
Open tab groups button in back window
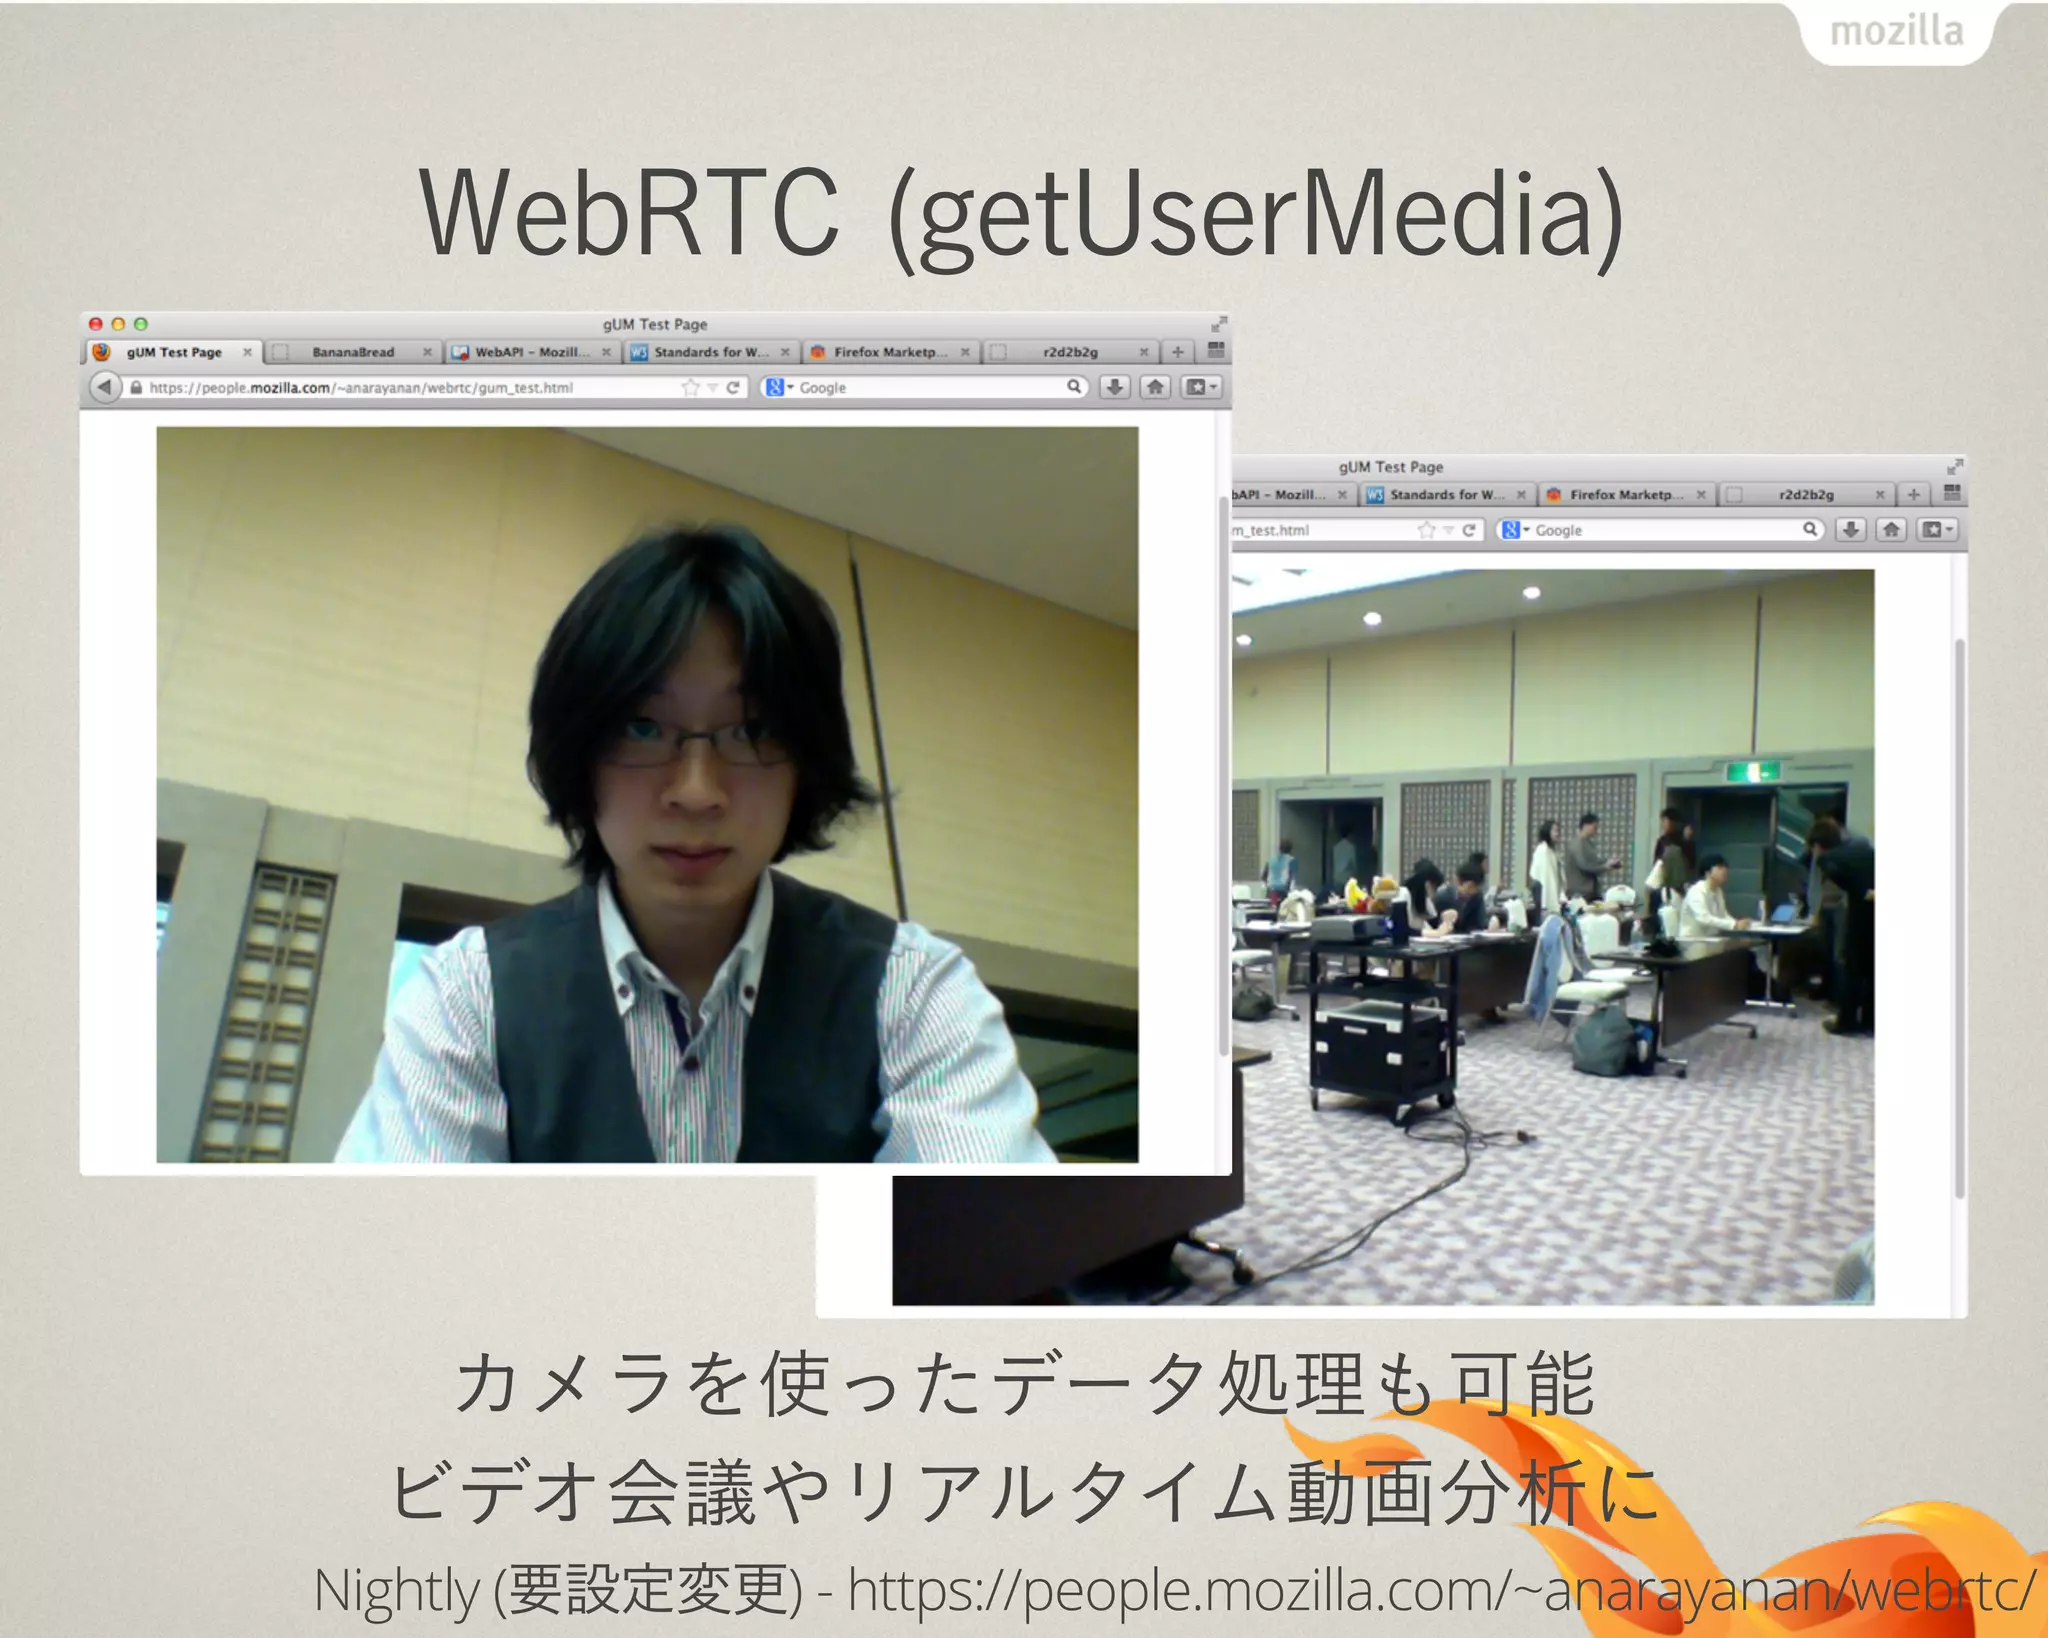pyautogui.click(x=1952, y=493)
